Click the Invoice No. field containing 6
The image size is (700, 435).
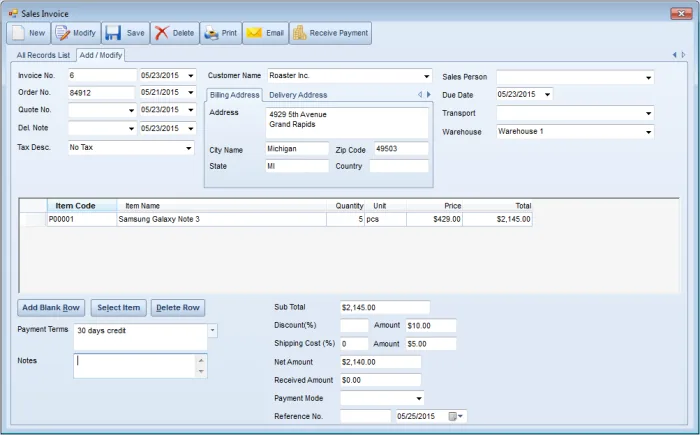coord(102,75)
